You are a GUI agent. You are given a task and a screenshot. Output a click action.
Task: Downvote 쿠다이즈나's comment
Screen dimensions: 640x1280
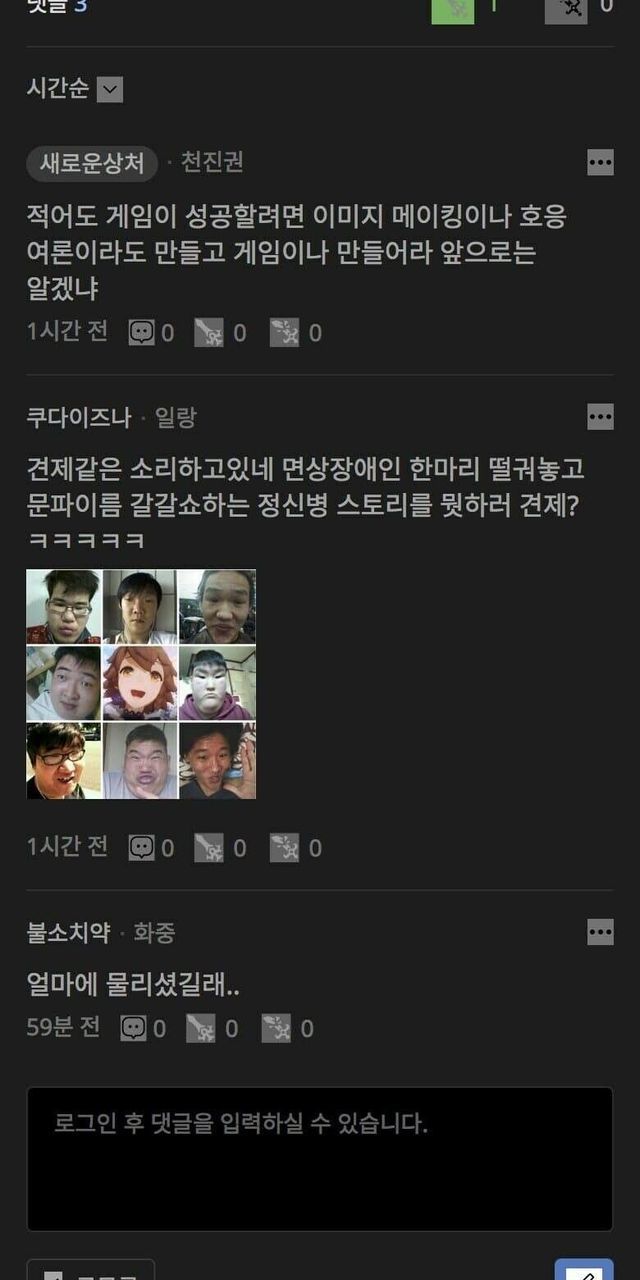pyautogui.click(x=284, y=848)
